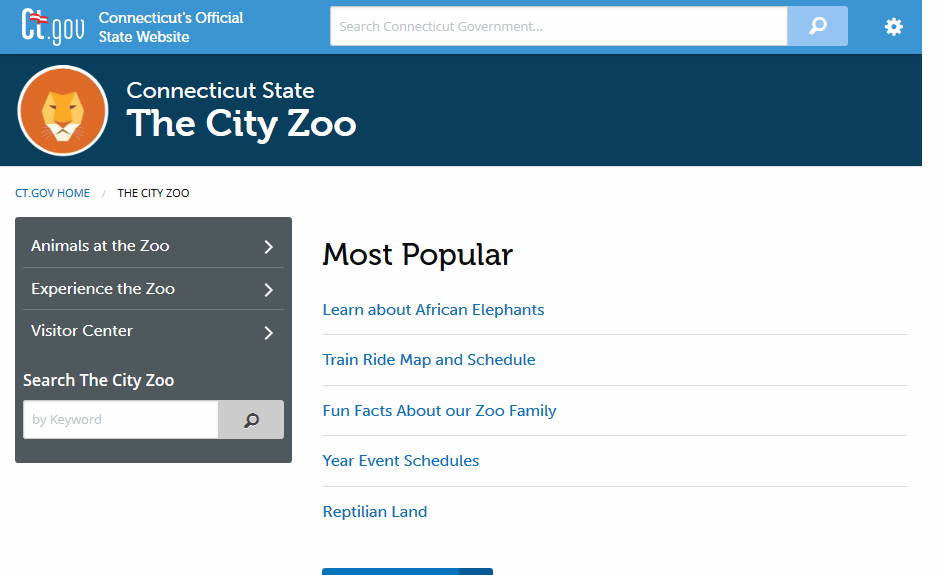This screenshot has height=575, width=939.
Task: Open Learn about African Elephants link
Action: [433, 310]
